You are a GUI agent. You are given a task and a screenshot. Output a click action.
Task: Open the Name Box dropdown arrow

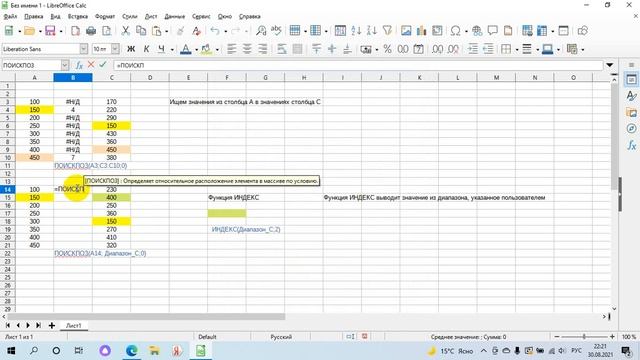[65, 65]
